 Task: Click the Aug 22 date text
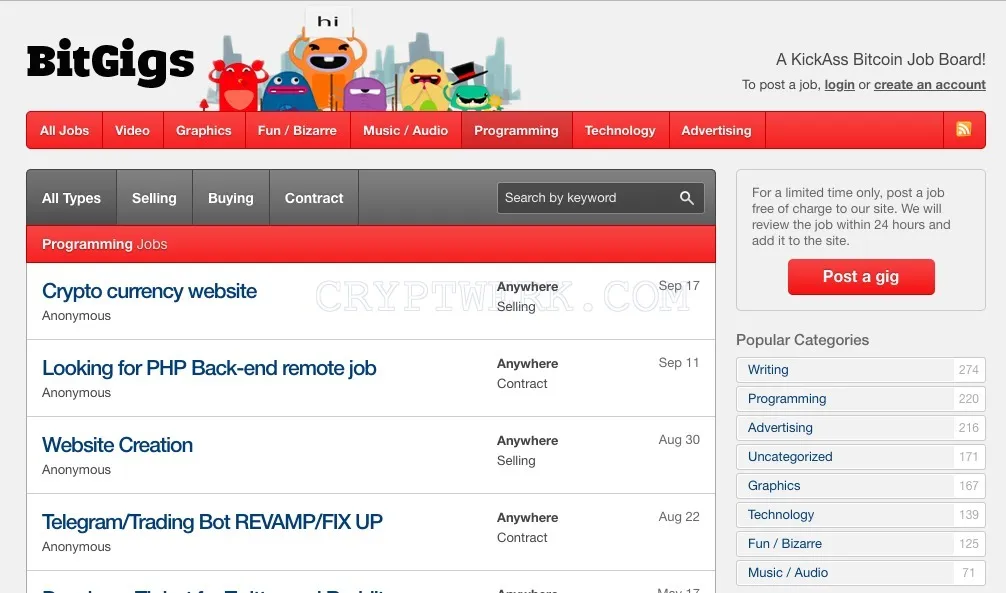[x=679, y=517]
